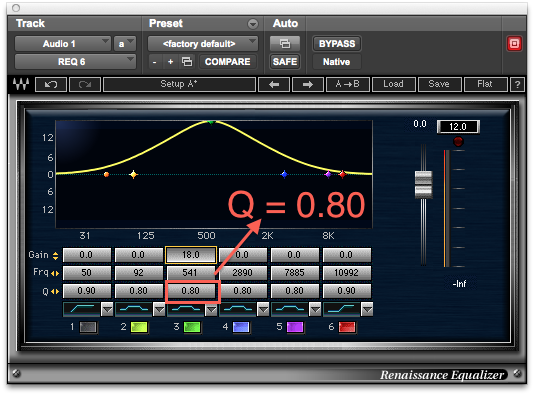Image resolution: width=534 pixels, height=395 pixels.
Task: Open band 1 filter type dropdown arrow
Action: pyautogui.click(x=107, y=309)
